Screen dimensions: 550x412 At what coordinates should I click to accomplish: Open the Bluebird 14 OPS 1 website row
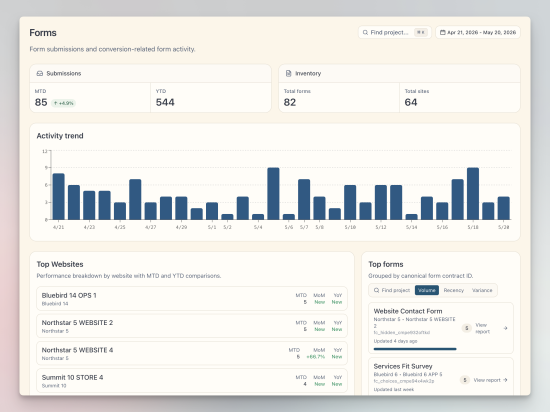point(192,298)
